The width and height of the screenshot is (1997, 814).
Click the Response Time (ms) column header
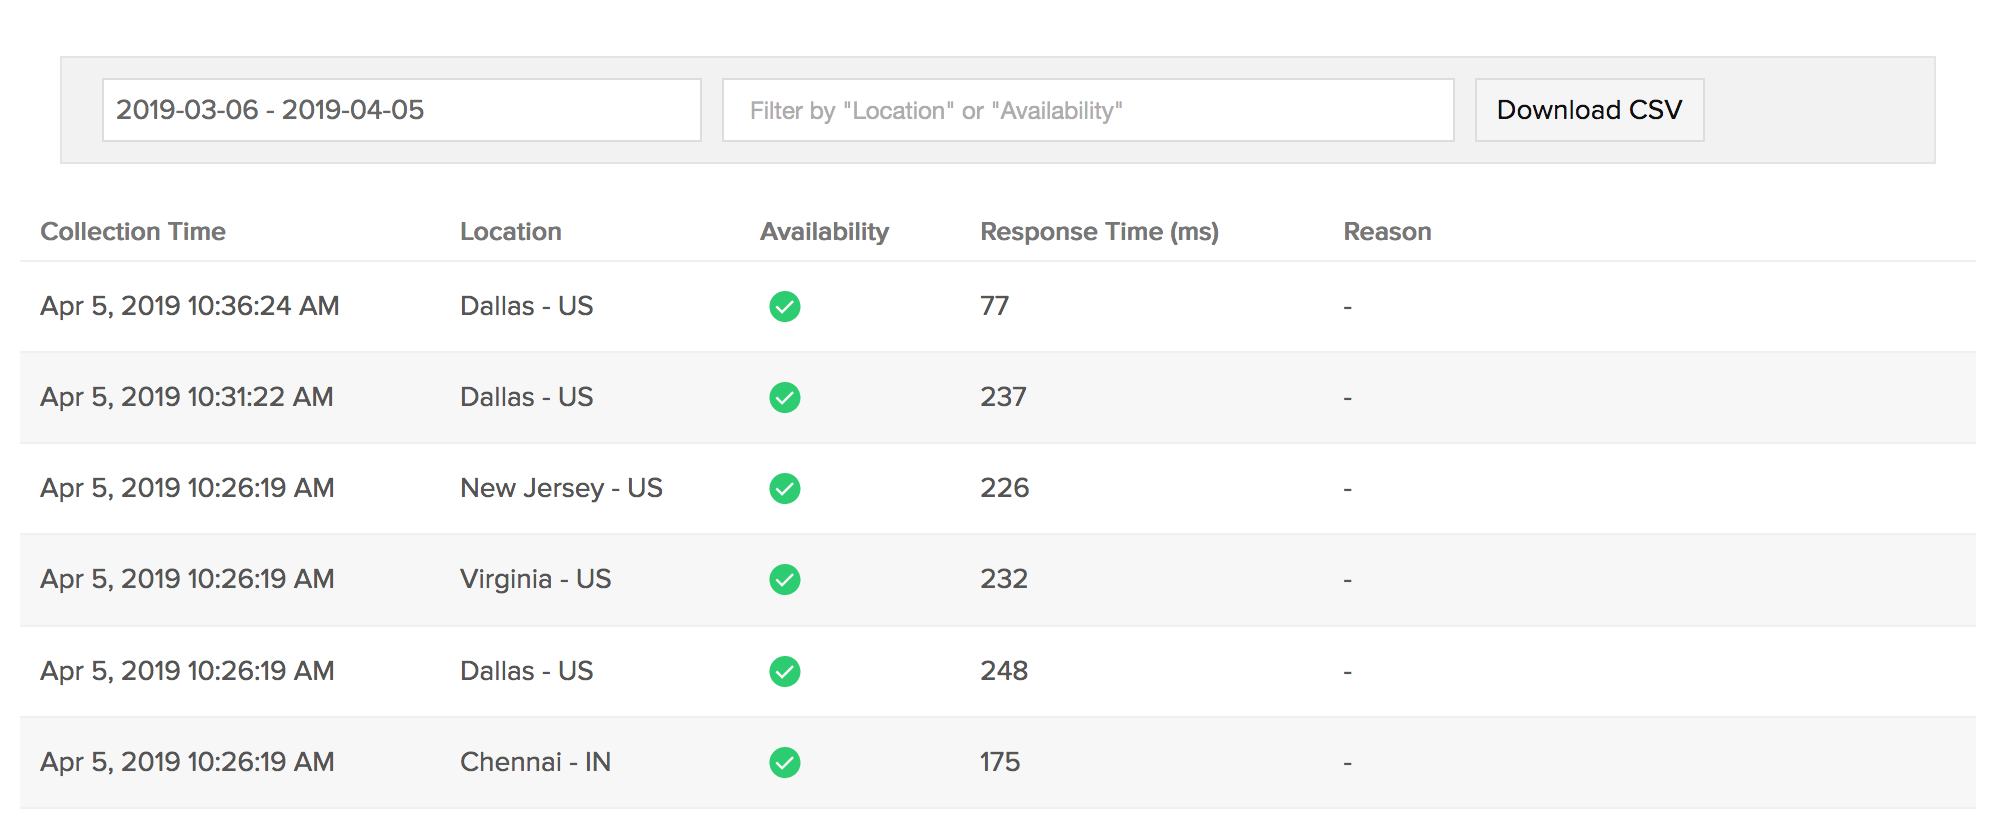click(1099, 232)
